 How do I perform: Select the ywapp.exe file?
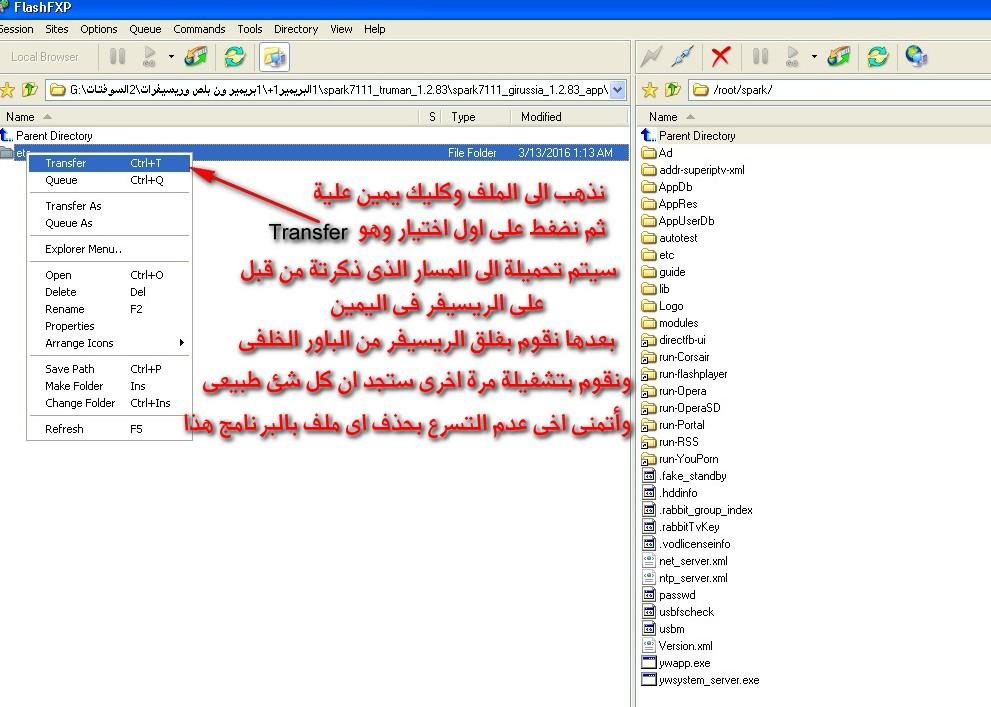coord(684,663)
